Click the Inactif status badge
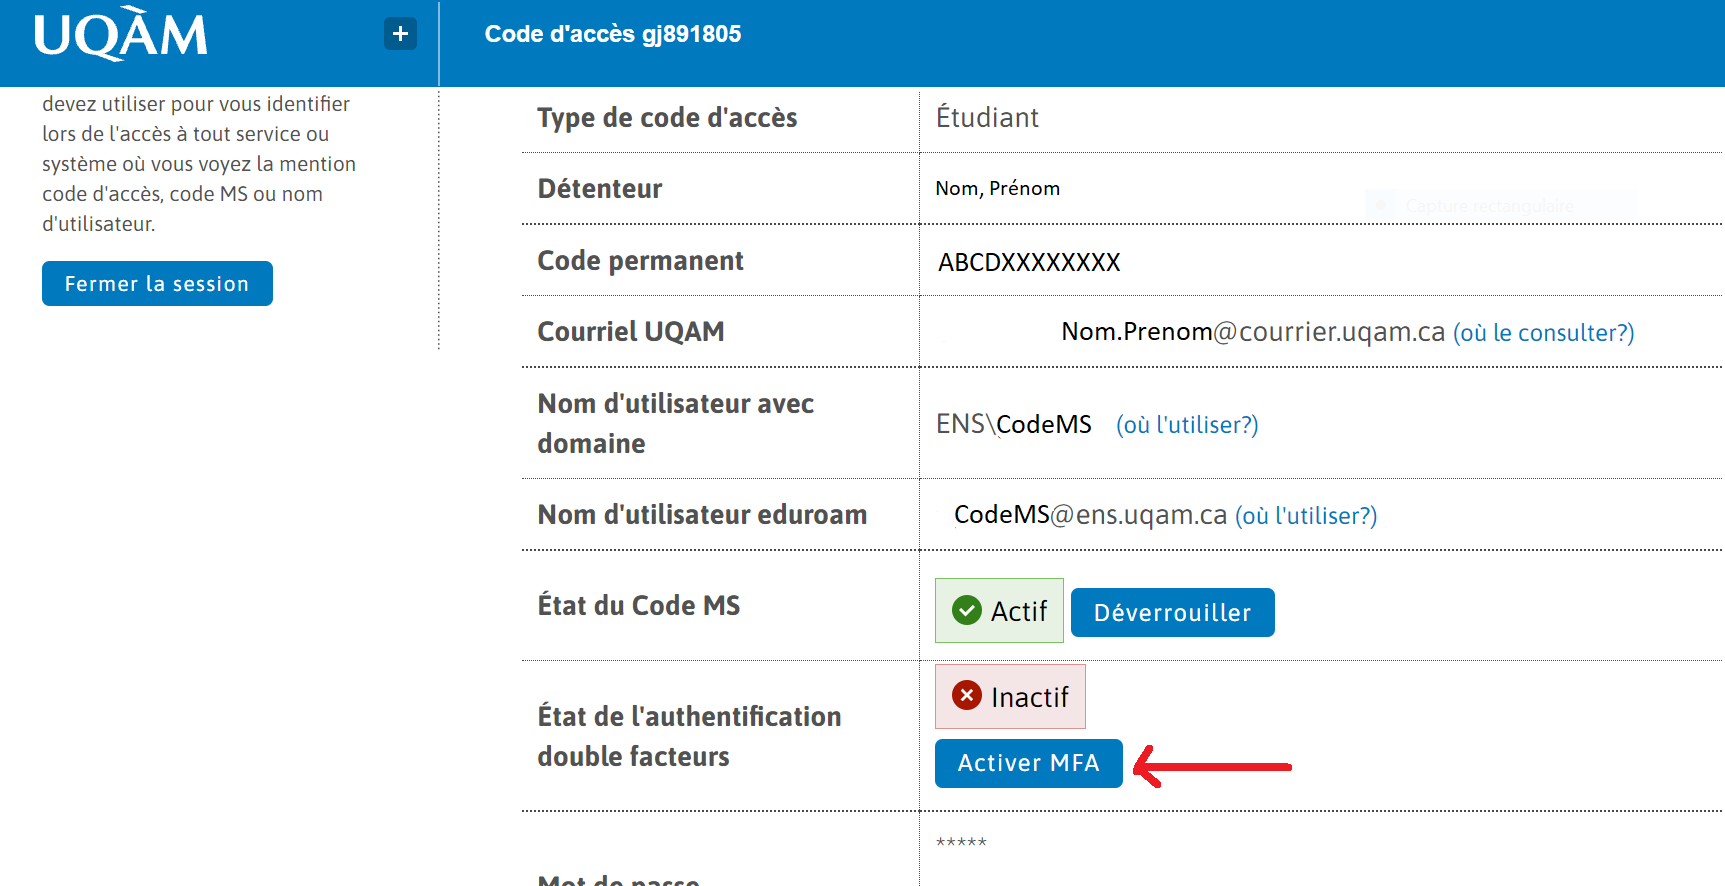Screen dimensions: 1725x886 click(x=1010, y=696)
